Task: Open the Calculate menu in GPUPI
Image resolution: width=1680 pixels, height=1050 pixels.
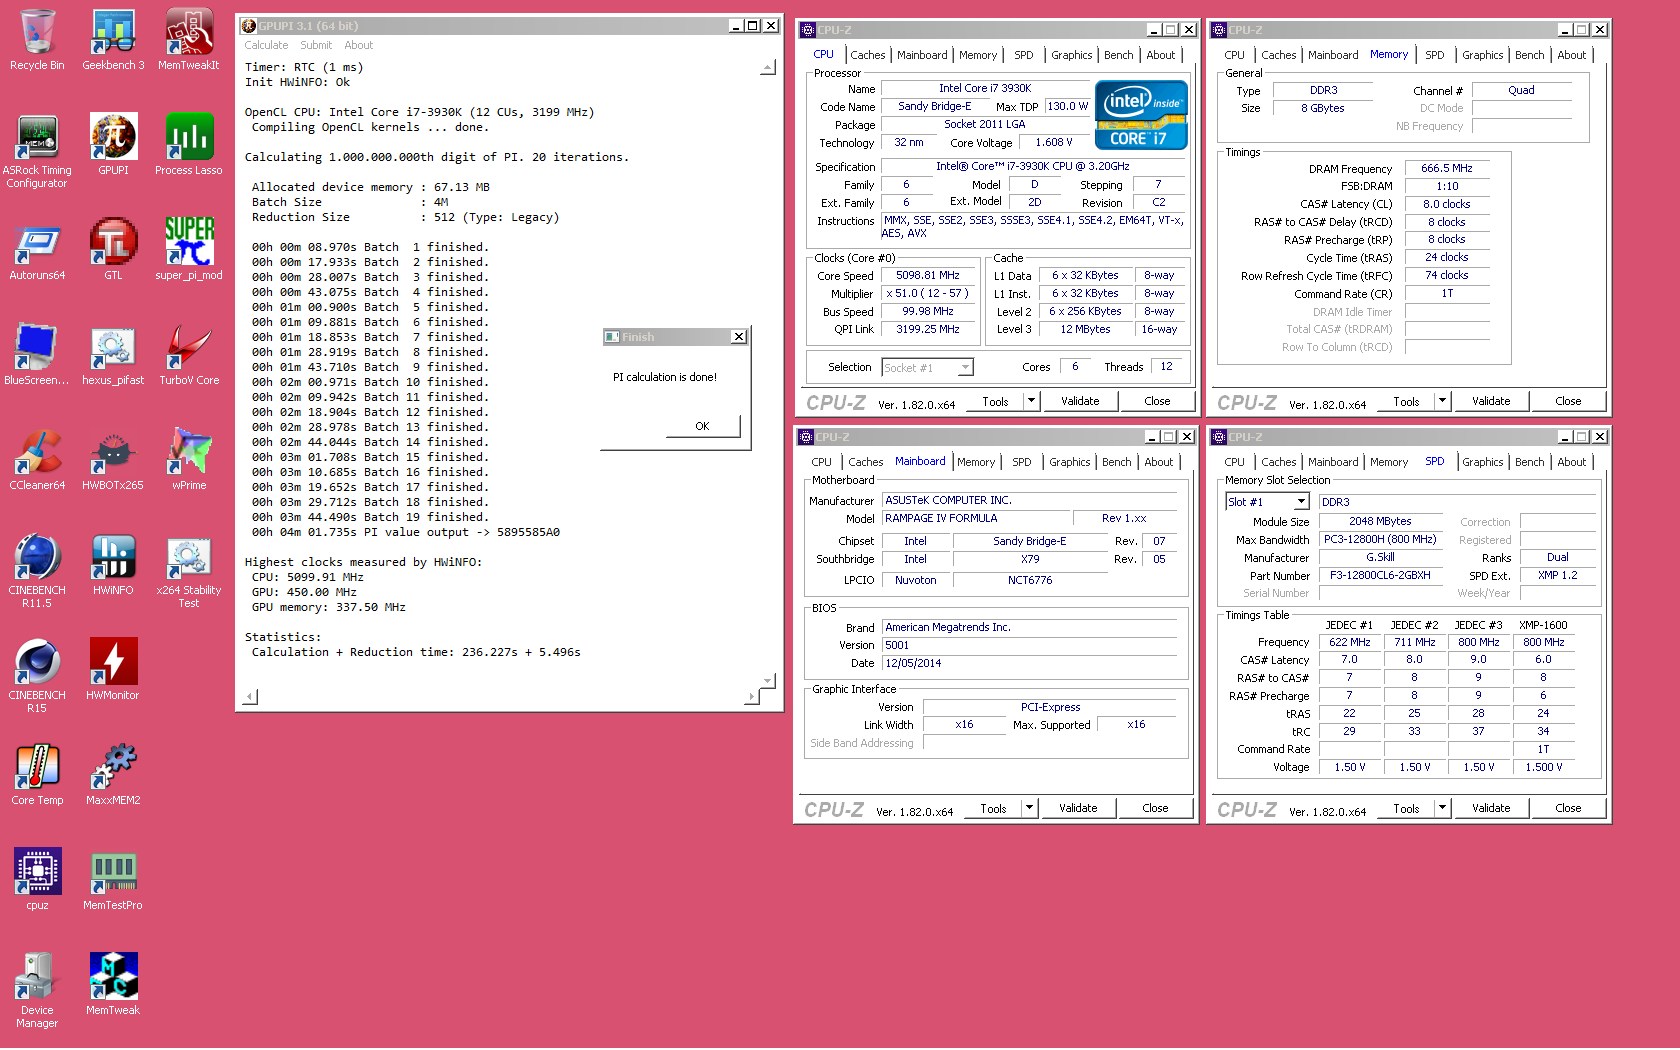Action: pos(266,45)
